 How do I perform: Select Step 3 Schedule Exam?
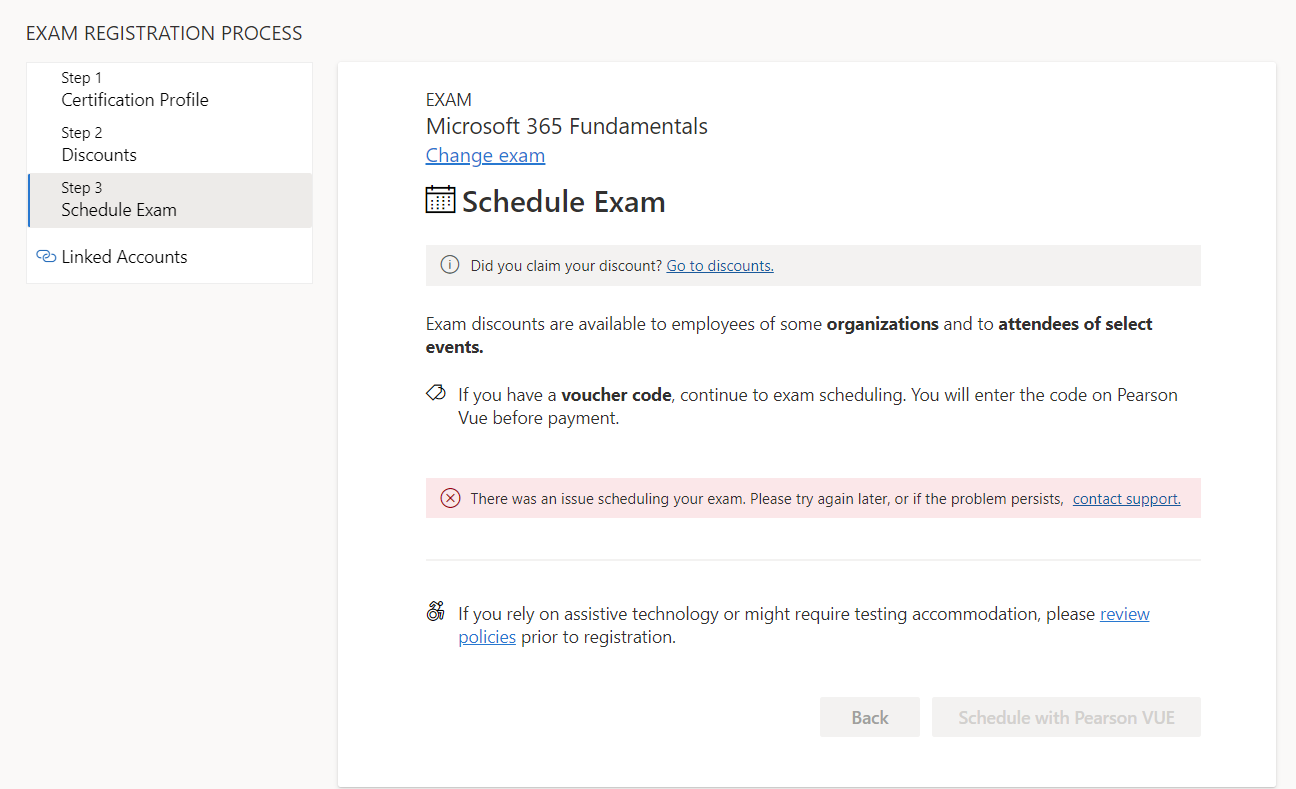pyautogui.click(x=119, y=200)
